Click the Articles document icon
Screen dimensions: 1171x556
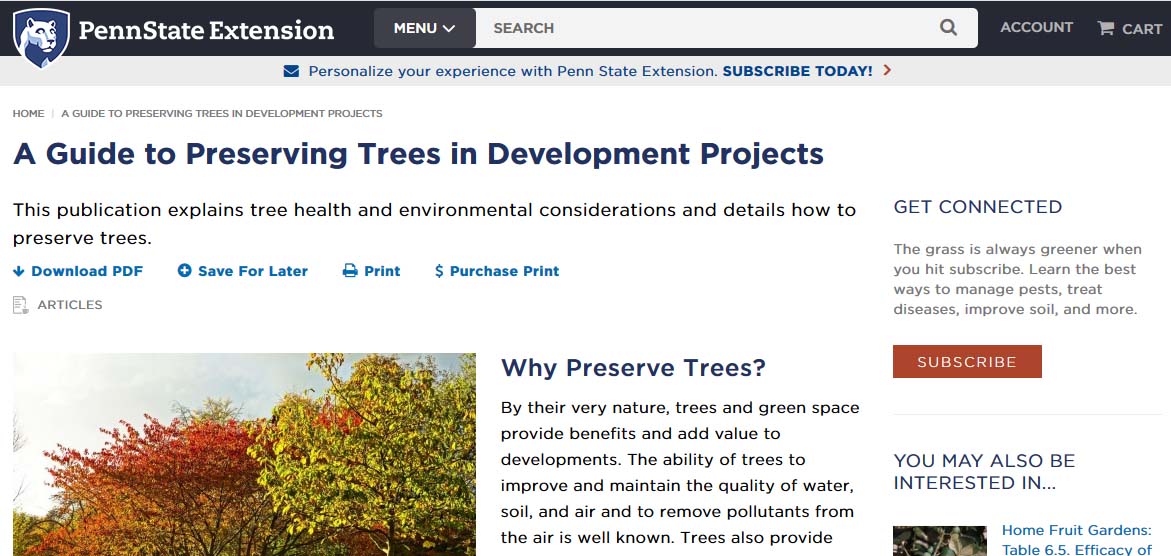coord(20,305)
